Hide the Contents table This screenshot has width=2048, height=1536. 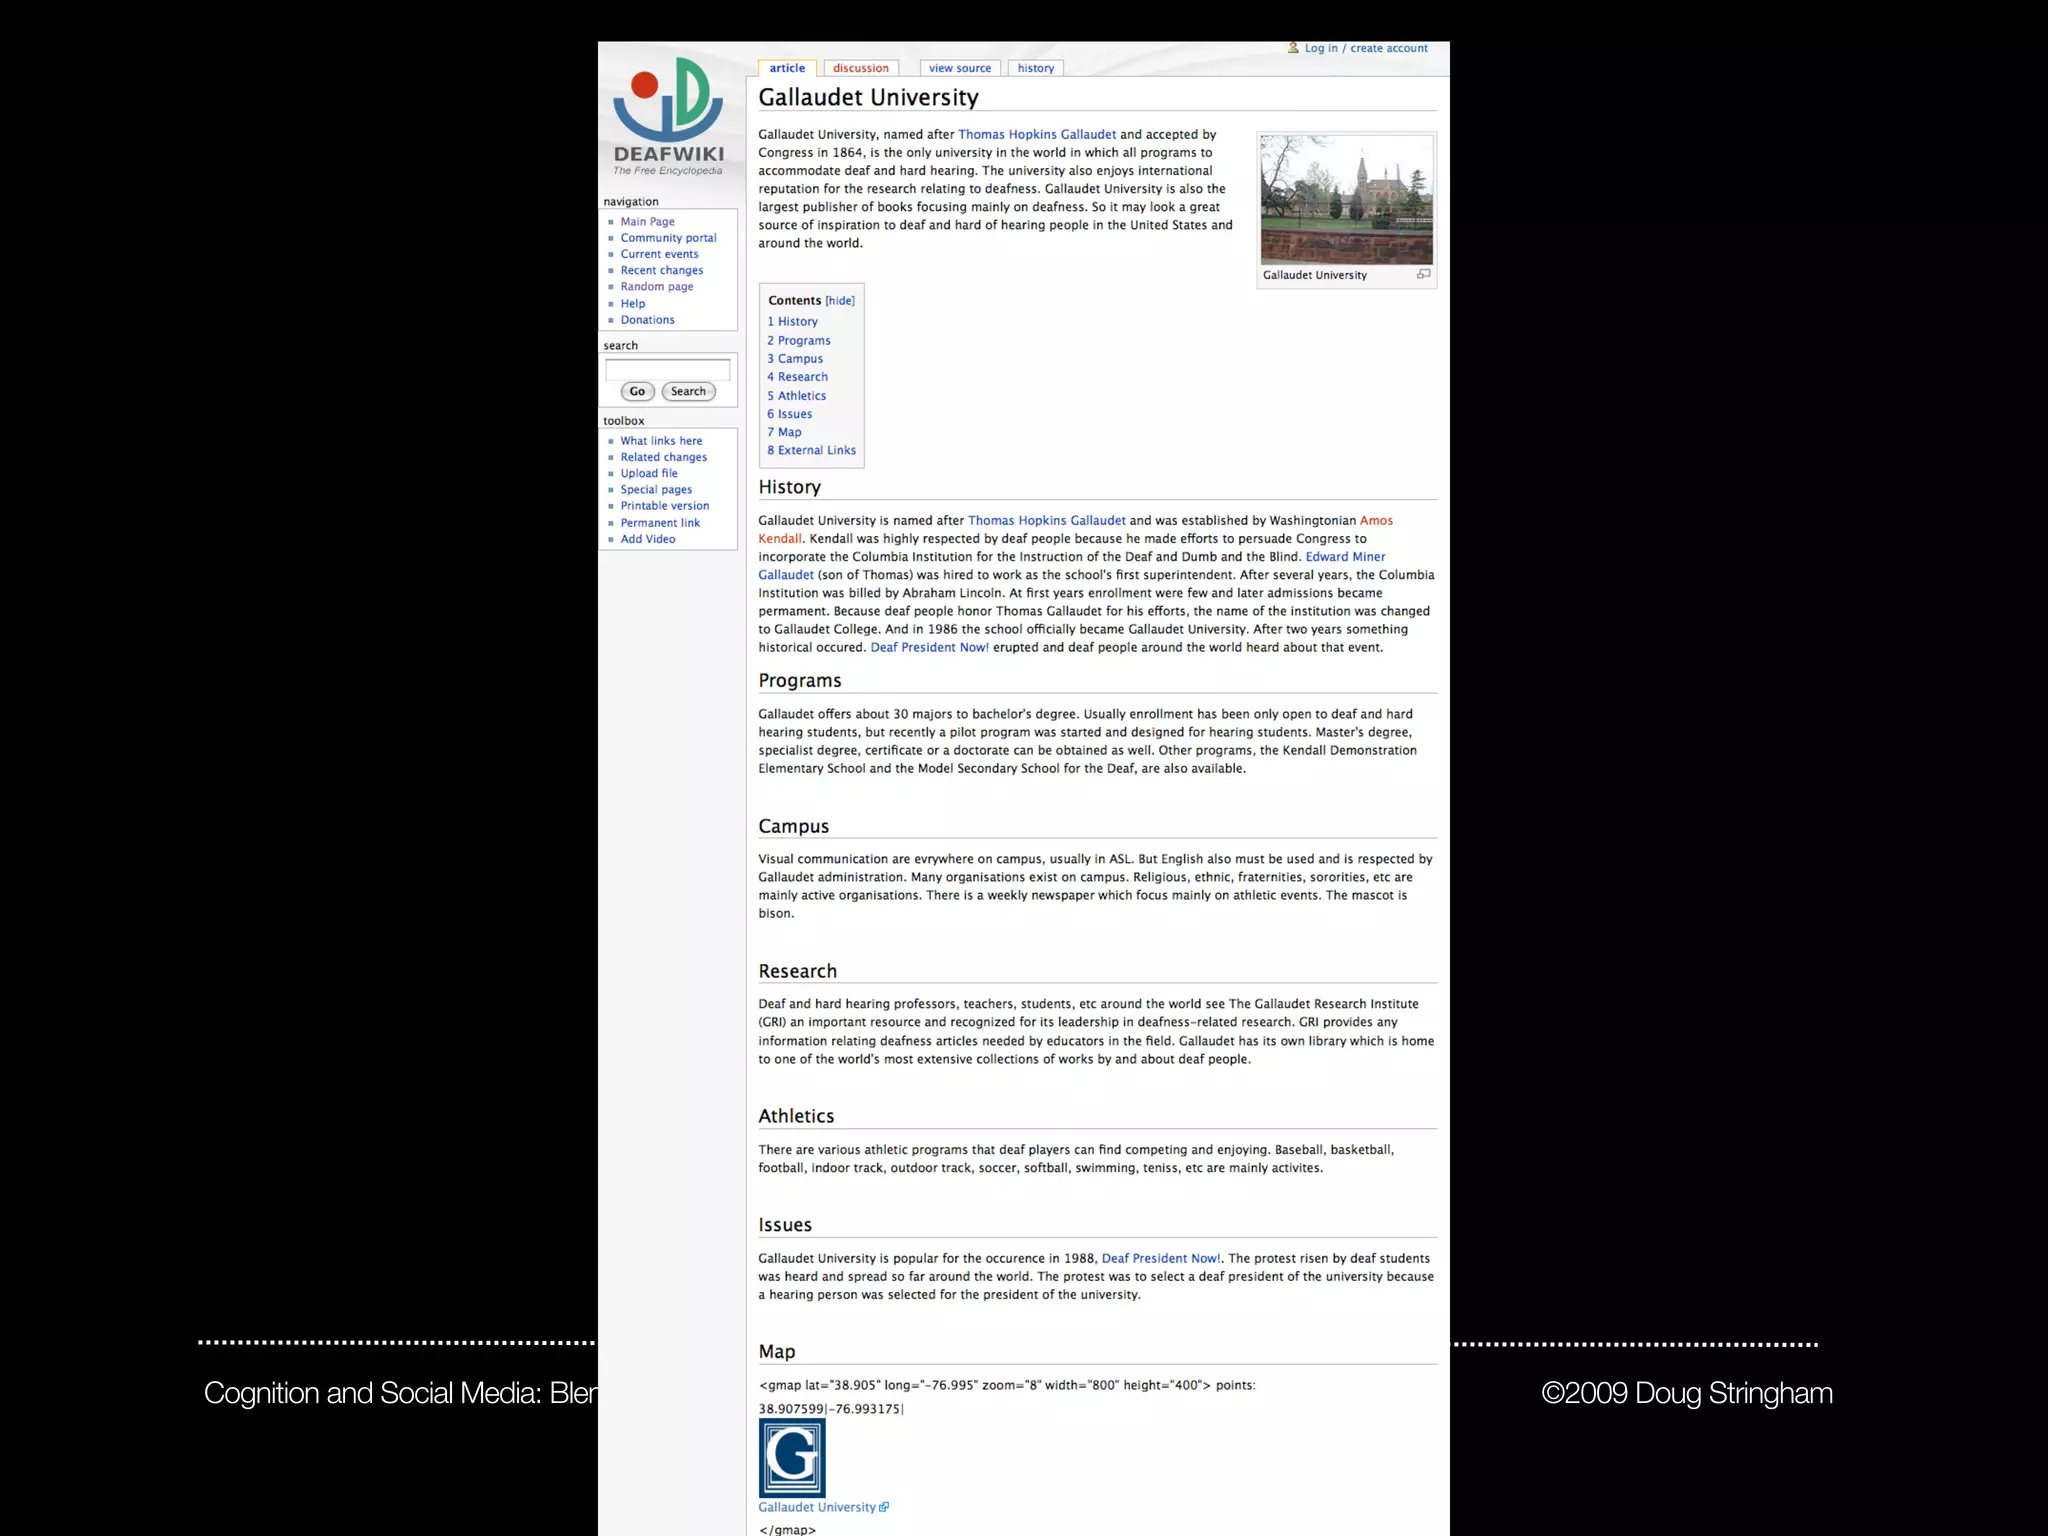click(840, 301)
